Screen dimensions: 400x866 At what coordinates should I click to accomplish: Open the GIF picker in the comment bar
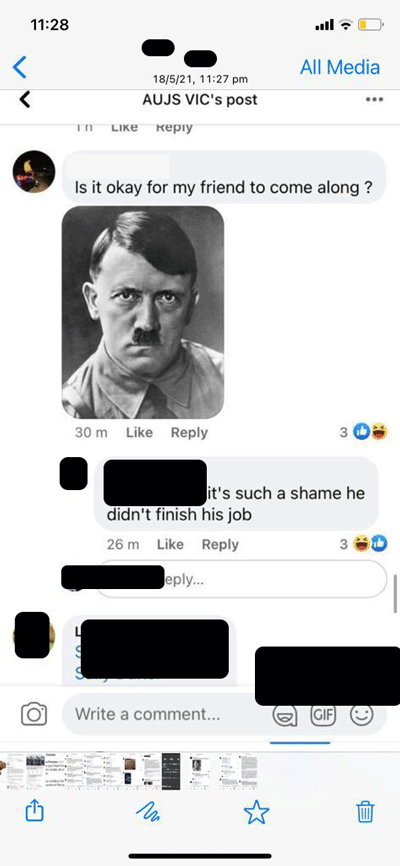coord(323,714)
